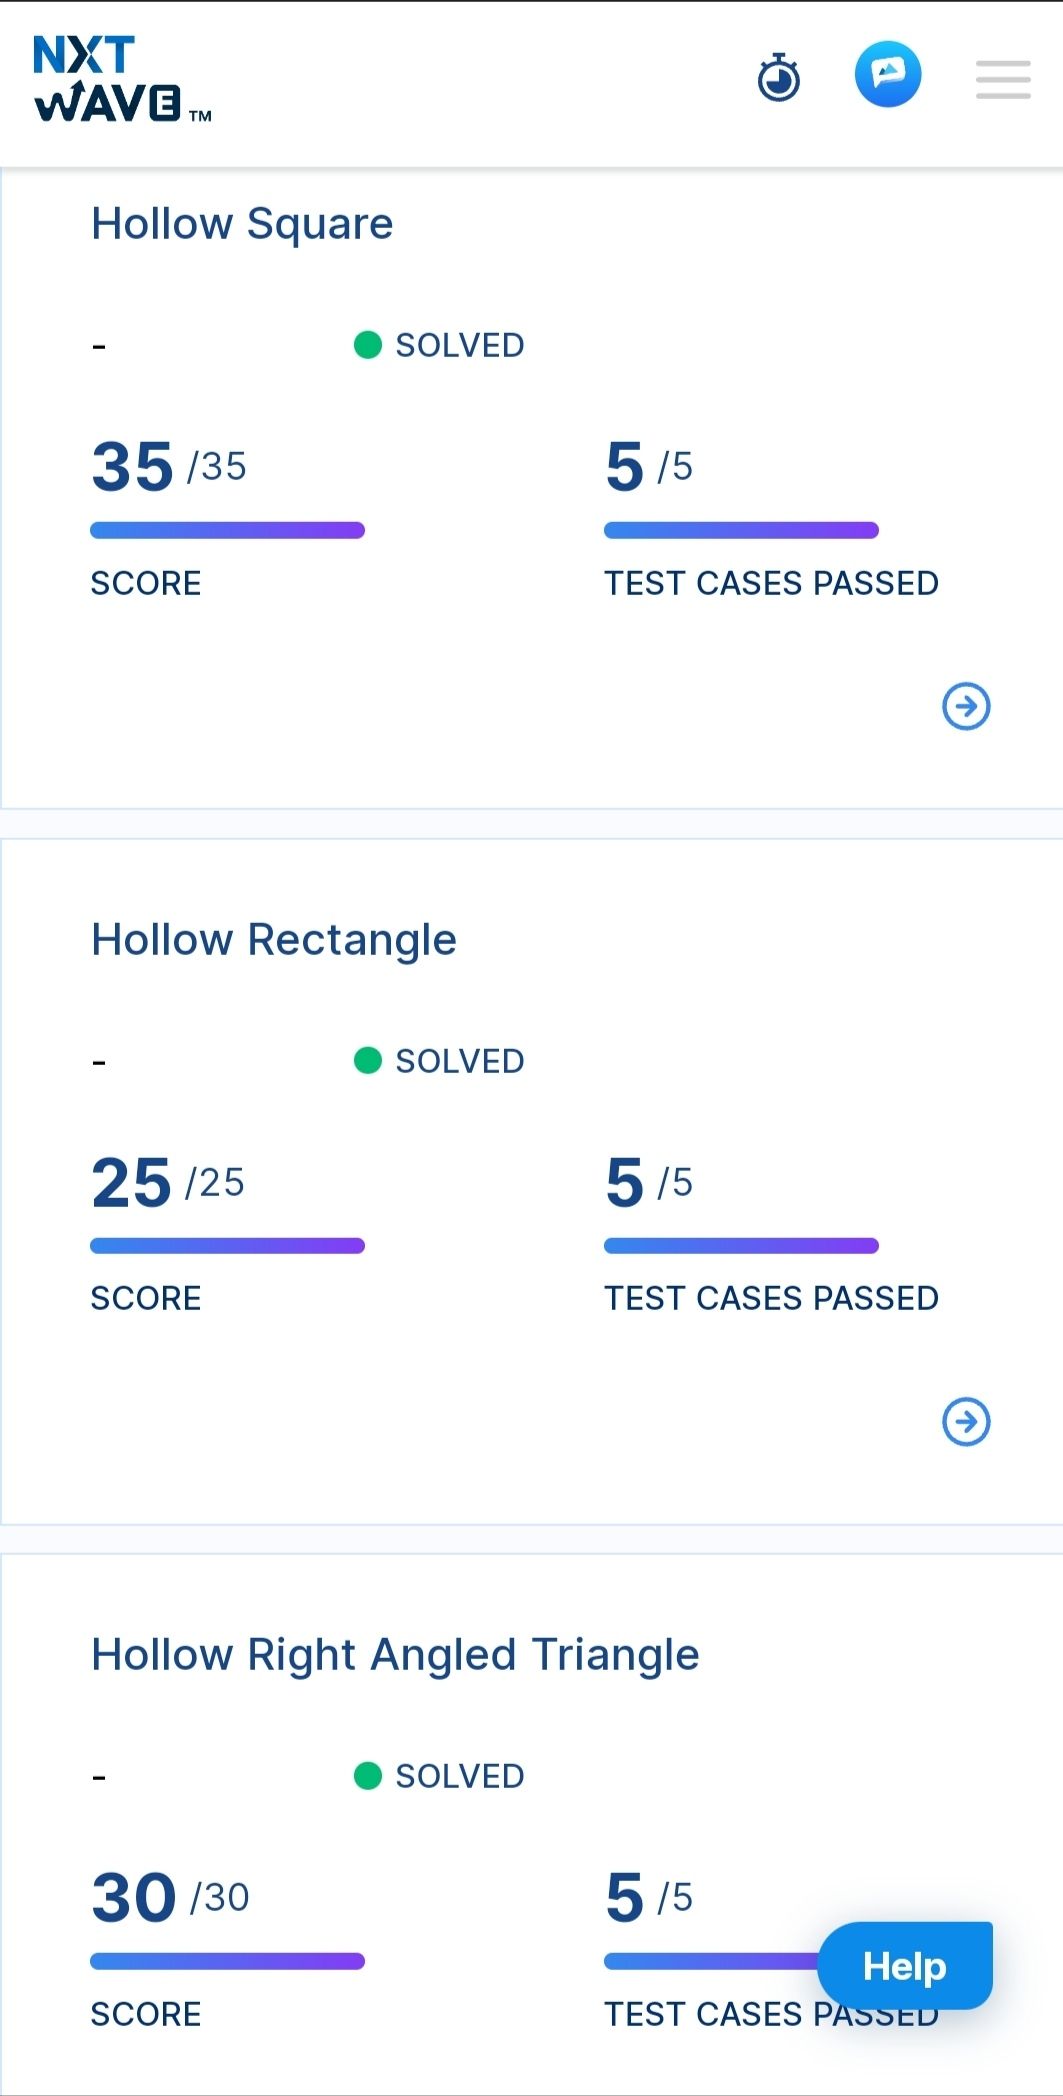Click the 35 /35 score value
This screenshot has width=1063, height=2096.
[x=169, y=466]
